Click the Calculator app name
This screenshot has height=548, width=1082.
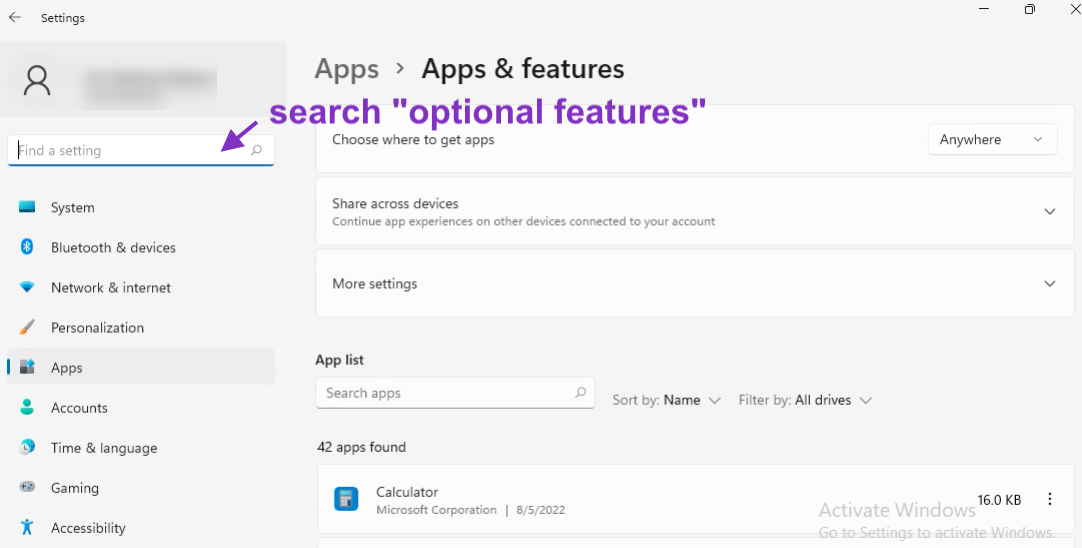[x=407, y=492]
